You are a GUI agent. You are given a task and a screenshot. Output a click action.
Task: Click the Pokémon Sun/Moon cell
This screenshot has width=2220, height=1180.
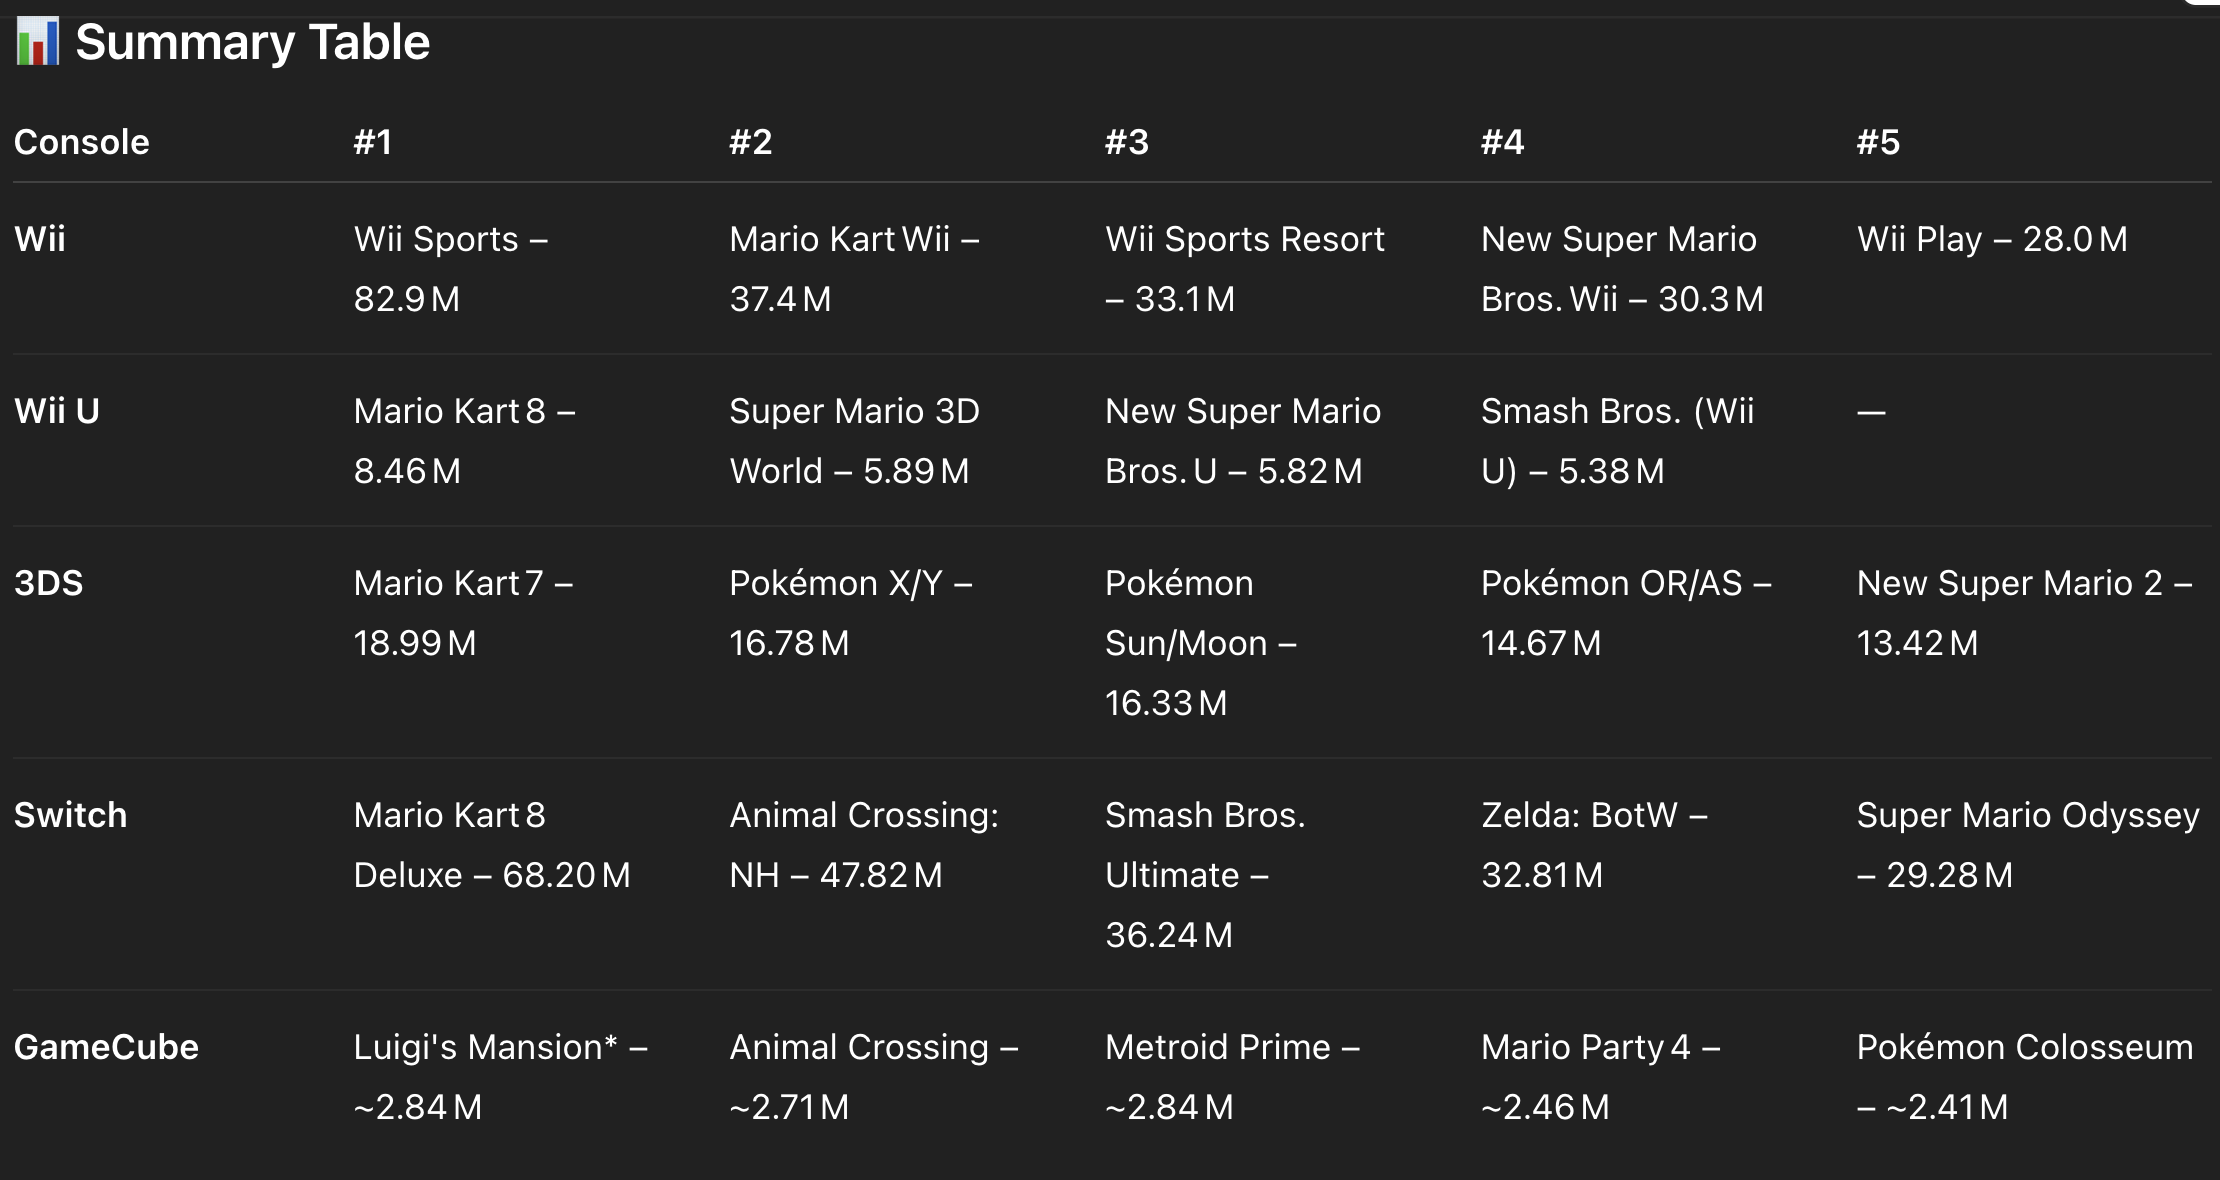[x=1201, y=643]
